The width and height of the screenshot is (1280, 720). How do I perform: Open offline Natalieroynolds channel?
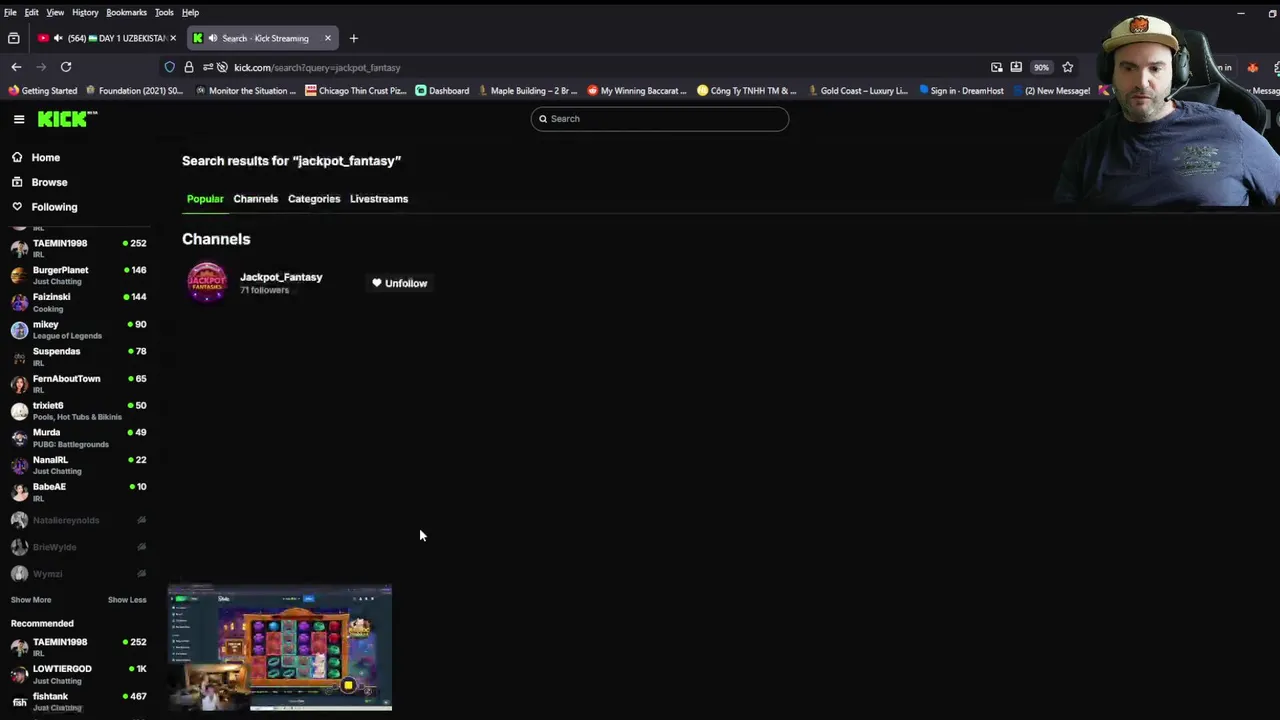pos(79,520)
